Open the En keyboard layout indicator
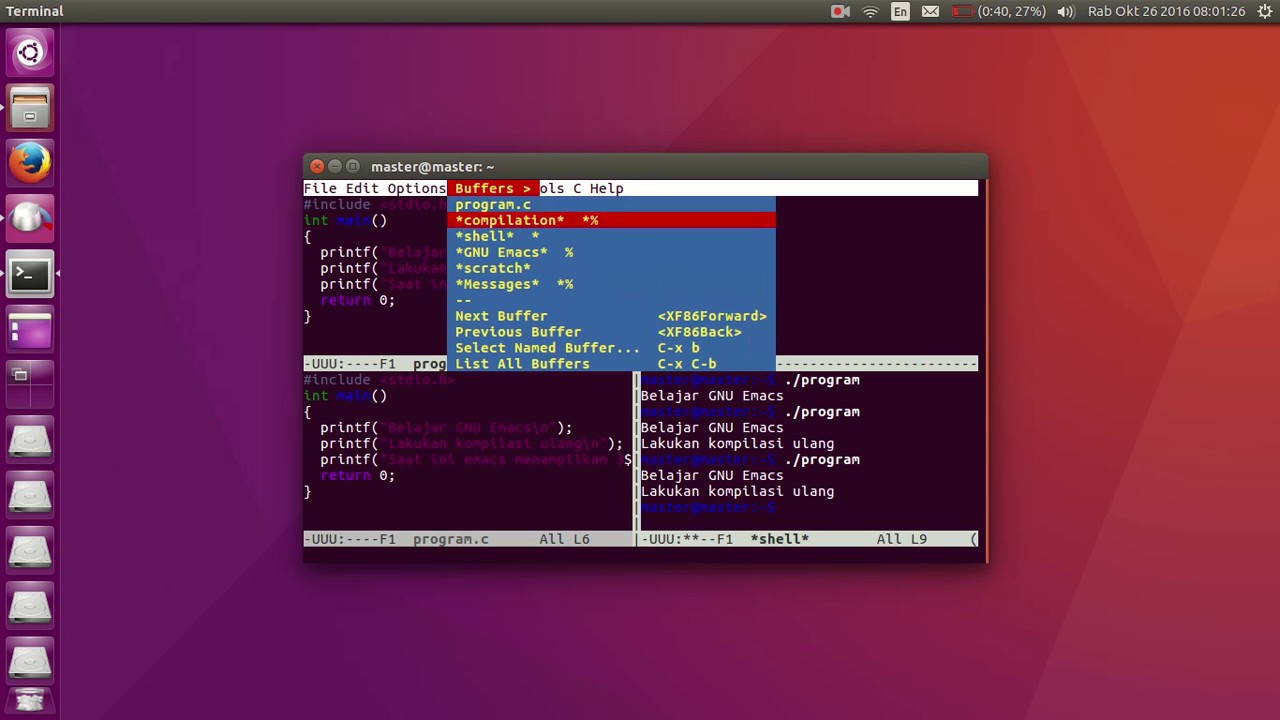1280x720 pixels. 900,11
